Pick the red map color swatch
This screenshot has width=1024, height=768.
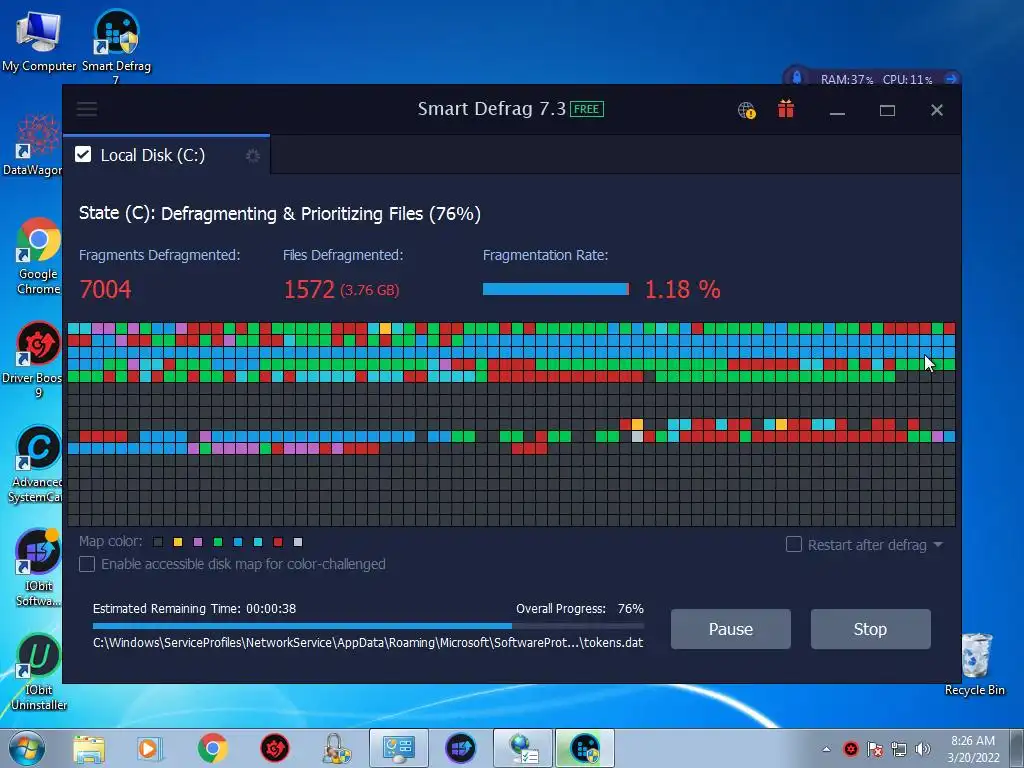tap(278, 542)
